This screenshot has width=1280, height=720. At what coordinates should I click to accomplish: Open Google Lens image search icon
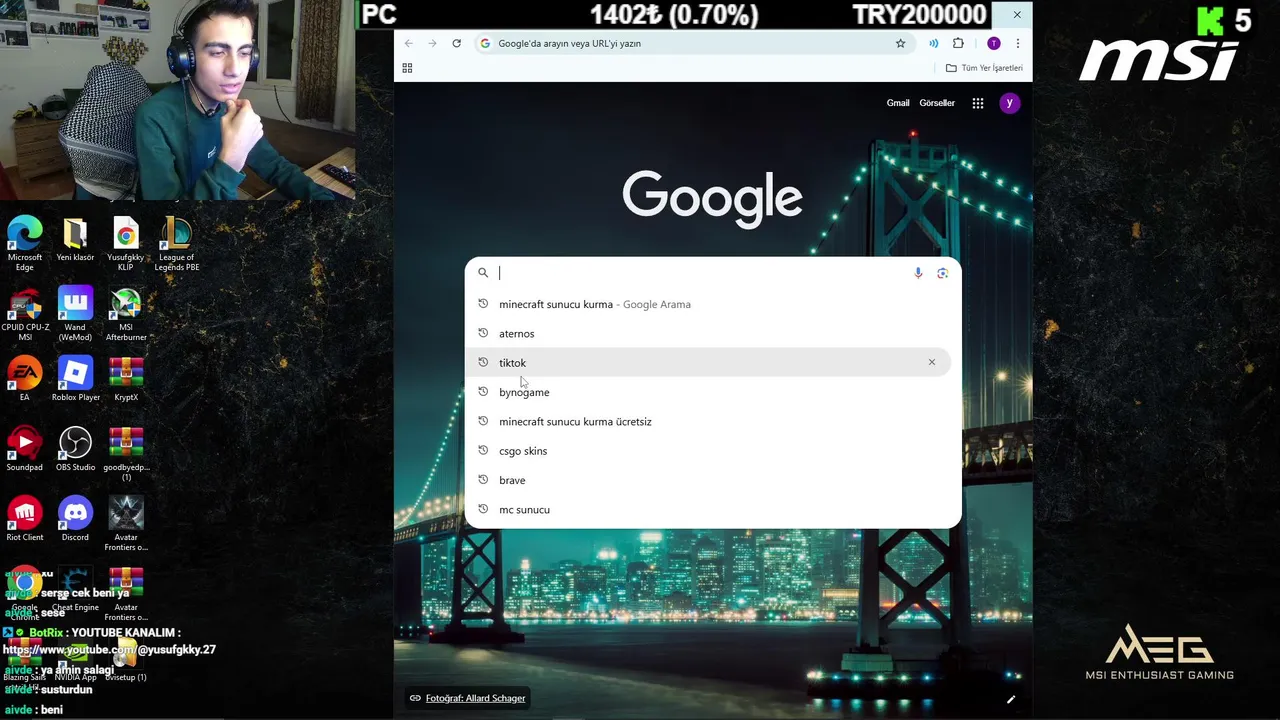[x=942, y=273]
